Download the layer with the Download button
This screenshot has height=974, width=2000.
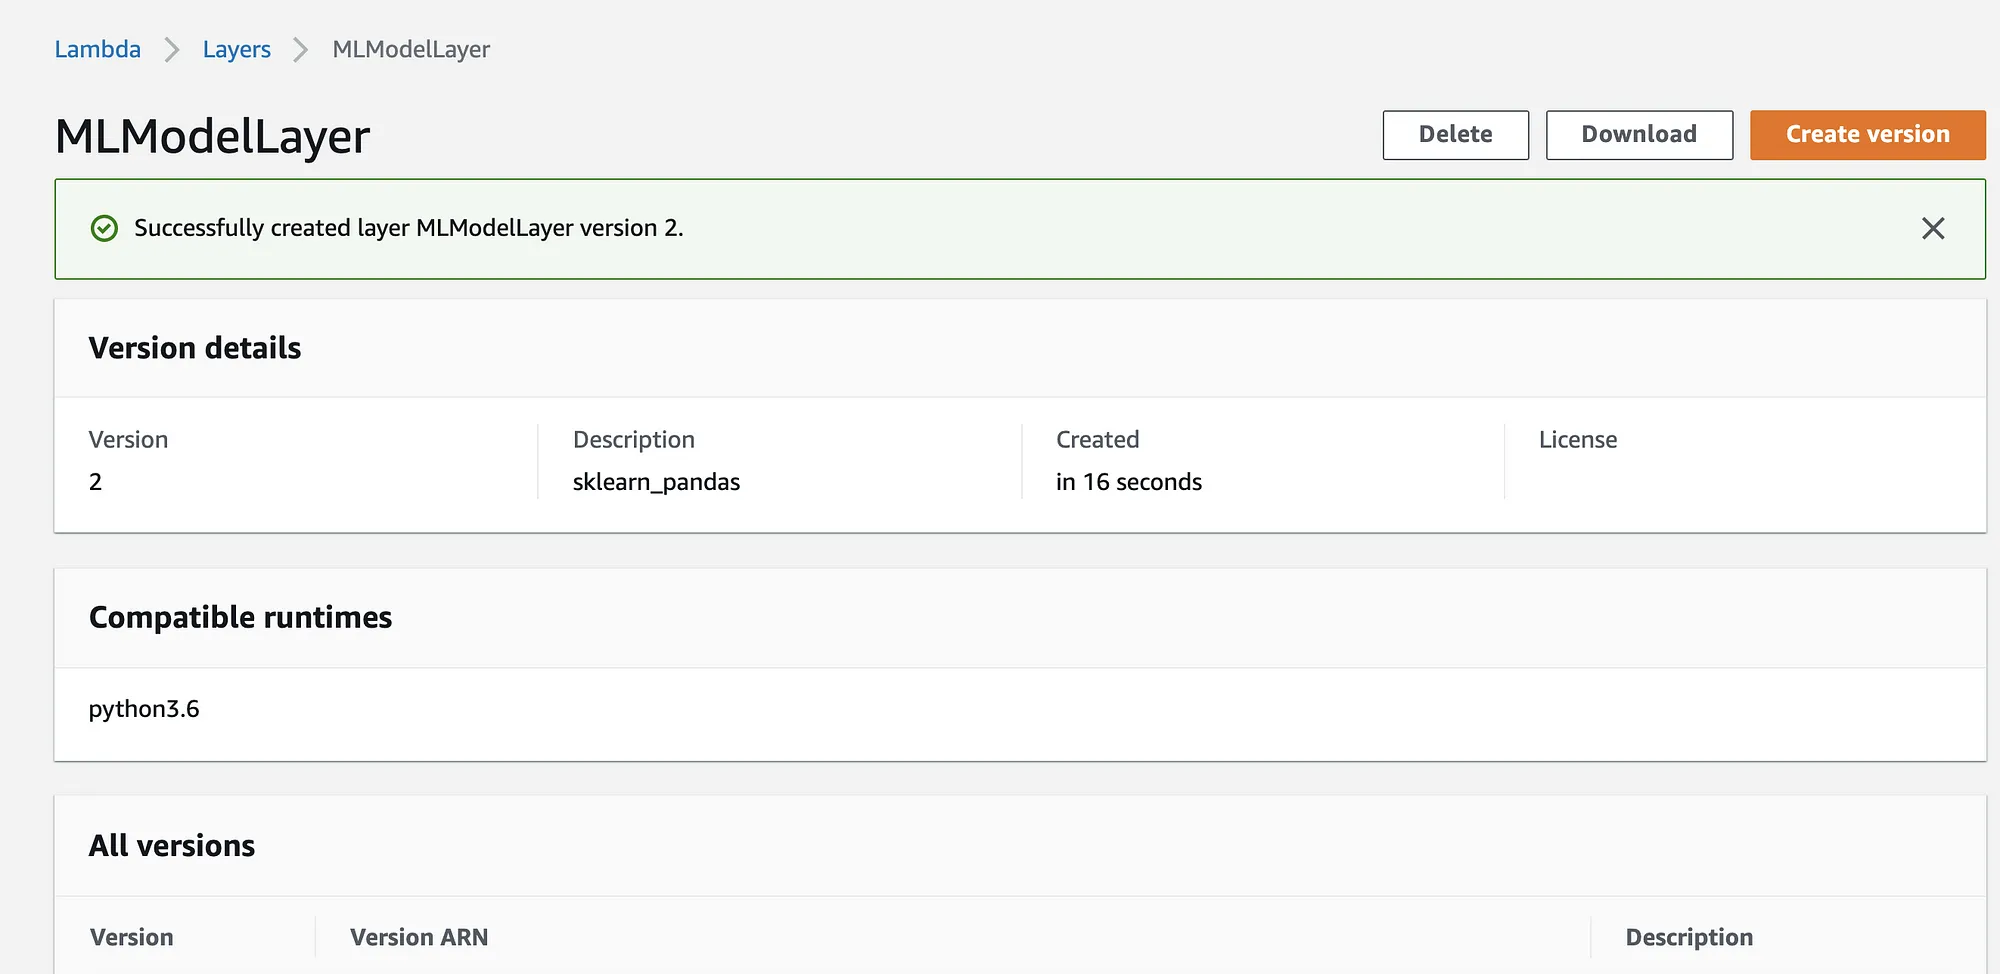(1639, 135)
